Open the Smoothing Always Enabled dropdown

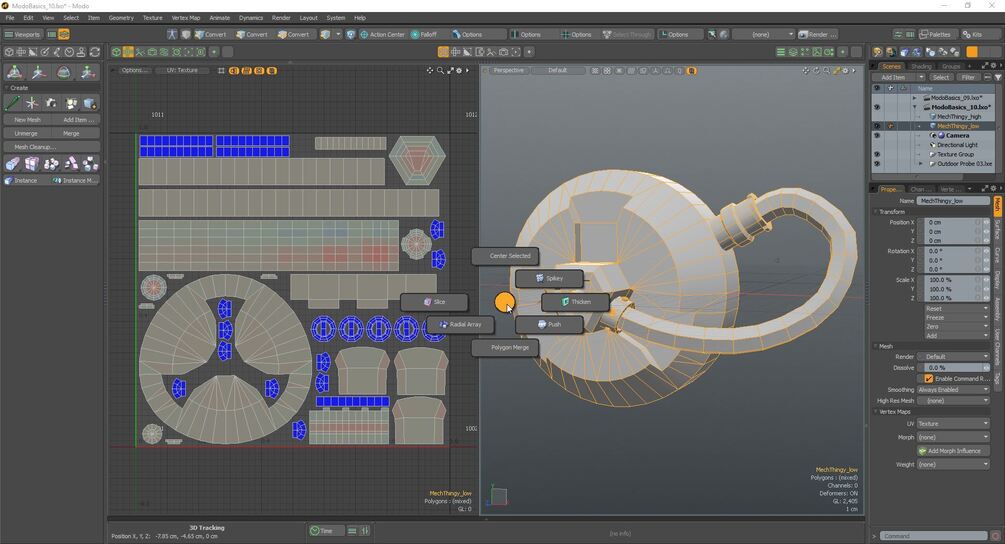click(x=953, y=390)
